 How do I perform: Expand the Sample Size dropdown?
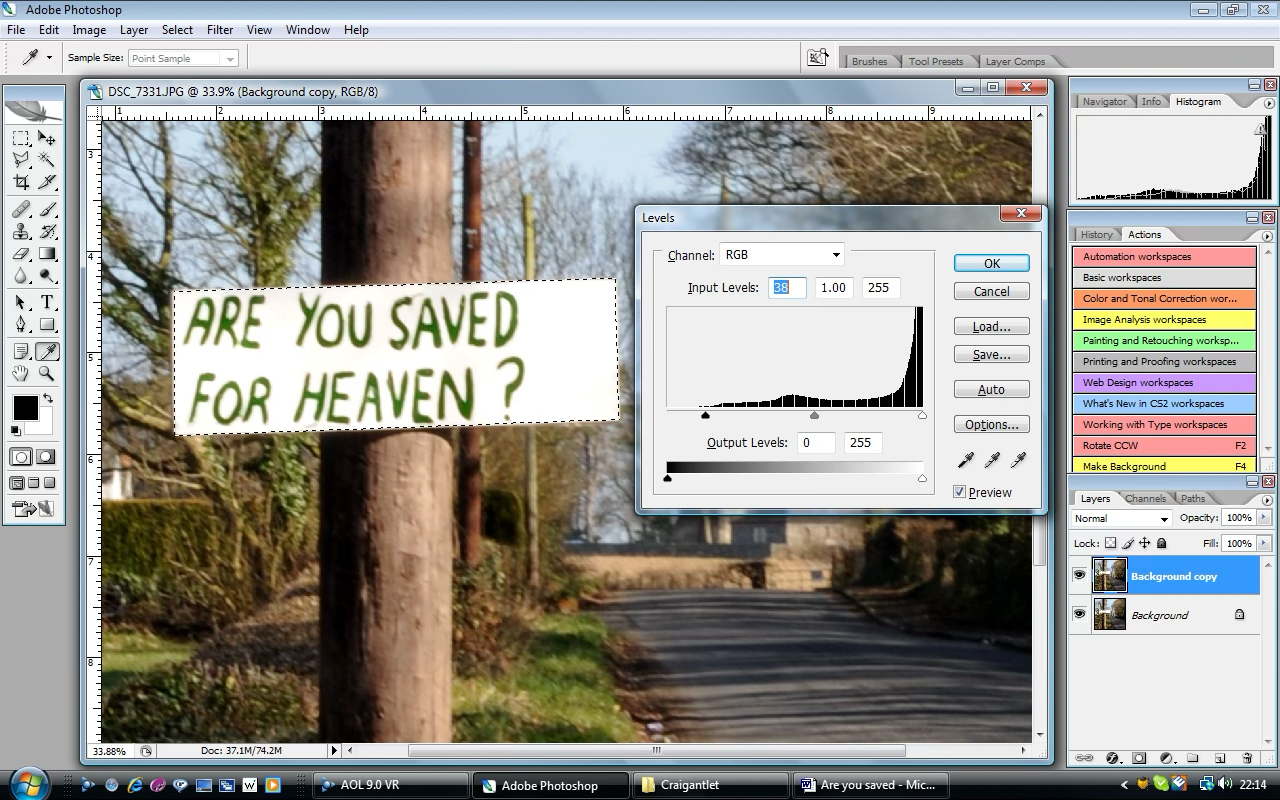pos(184,58)
